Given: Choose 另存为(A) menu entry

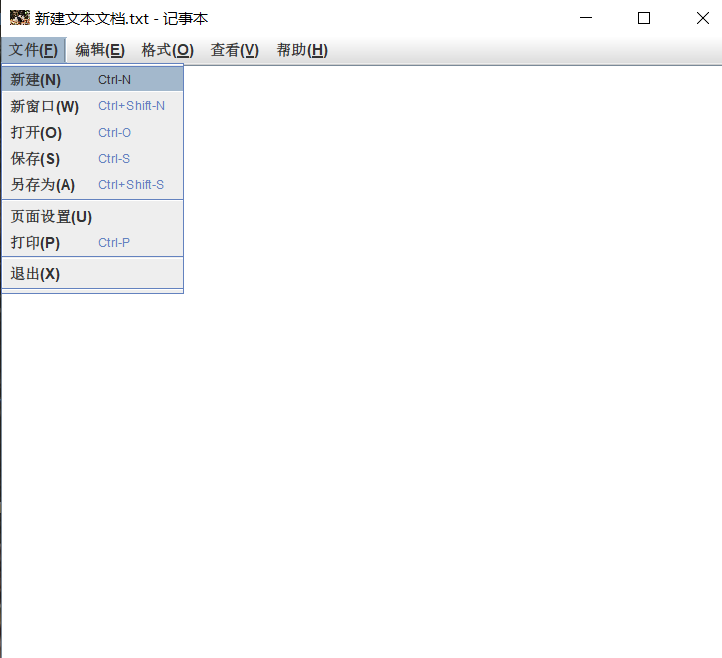Looking at the screenshot, I should coord(93,185).
